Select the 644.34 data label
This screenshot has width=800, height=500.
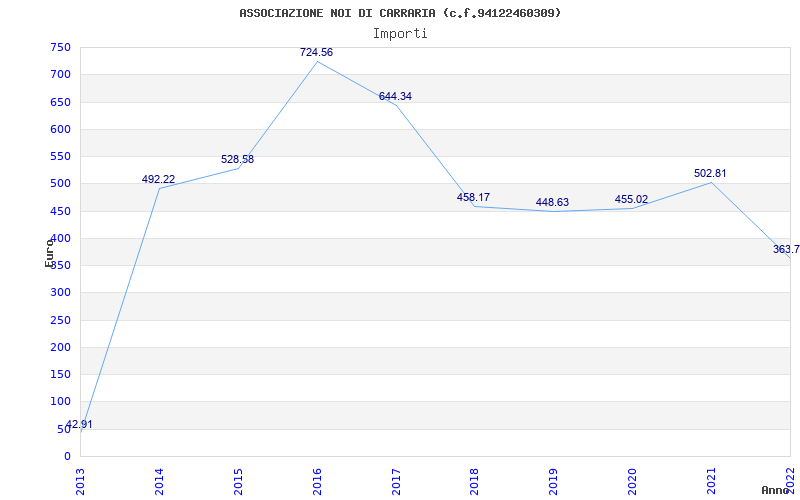pos(395,96)
